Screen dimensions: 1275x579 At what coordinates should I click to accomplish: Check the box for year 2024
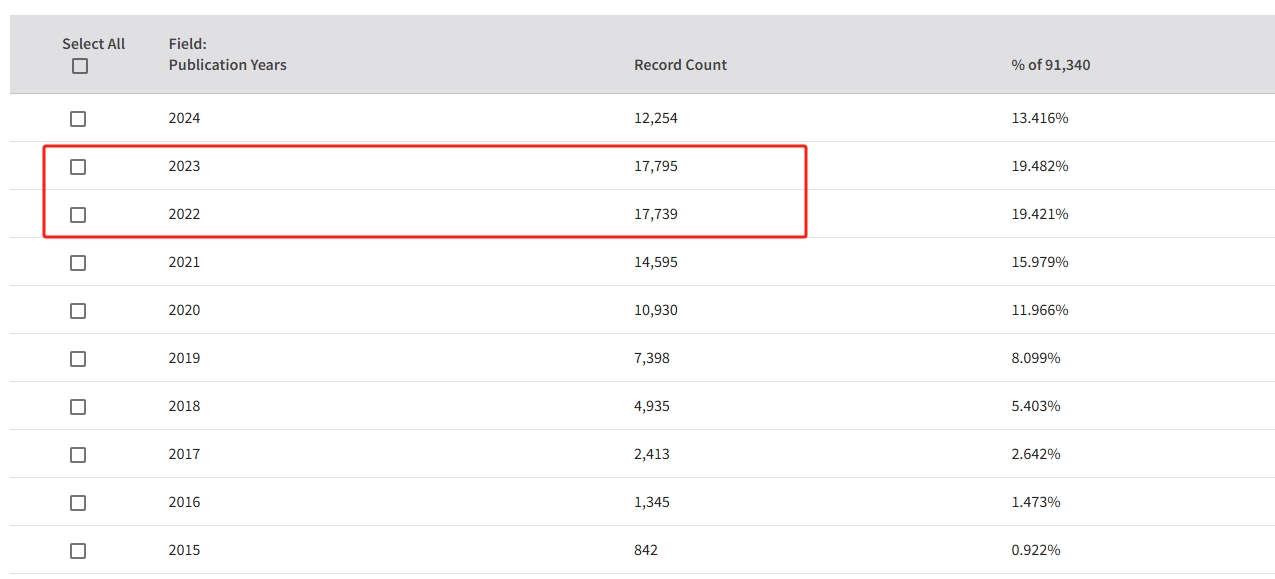[78, 119]
